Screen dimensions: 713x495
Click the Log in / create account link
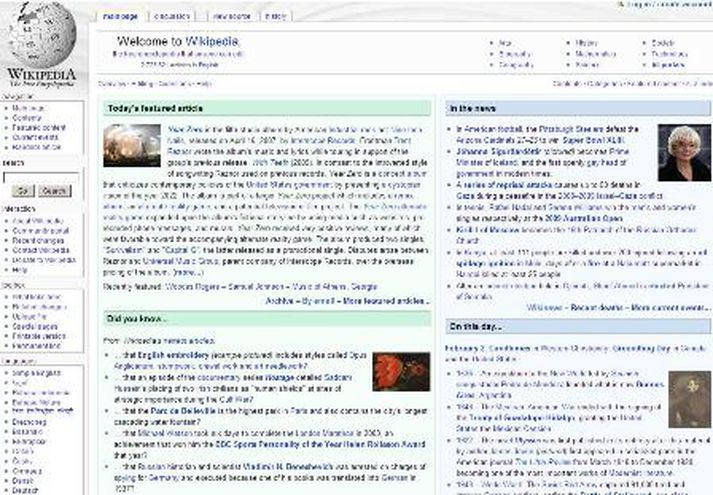[x=669, y=4]
